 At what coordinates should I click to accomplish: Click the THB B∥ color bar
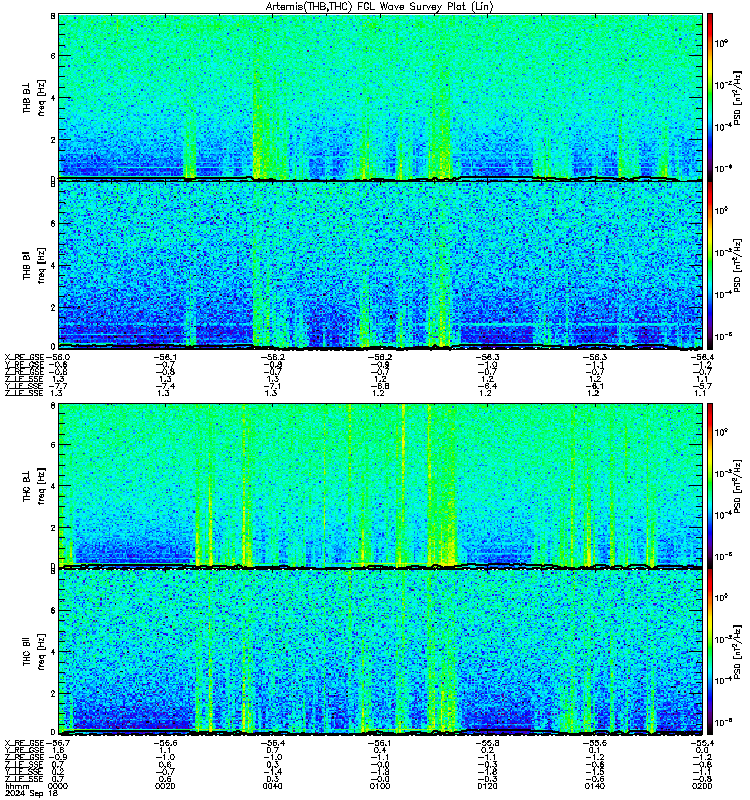[709, 265]
